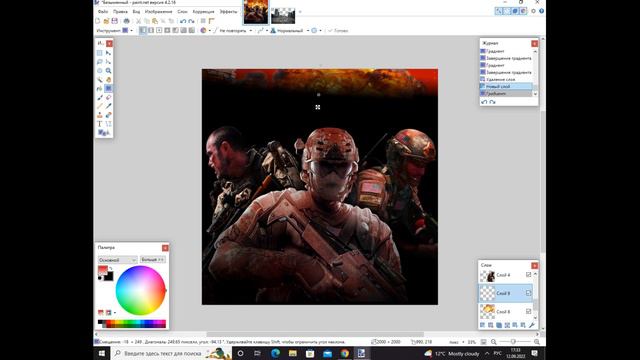Select the Clone Stamp tool

100,115
